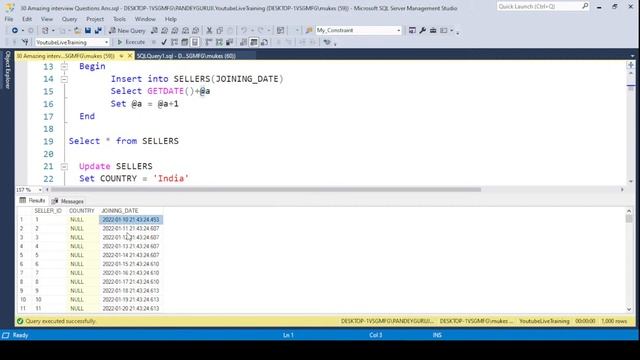The image size is (640, 360).
Task: Click the Find in Files icon
Action: click(x=309, y=31)
